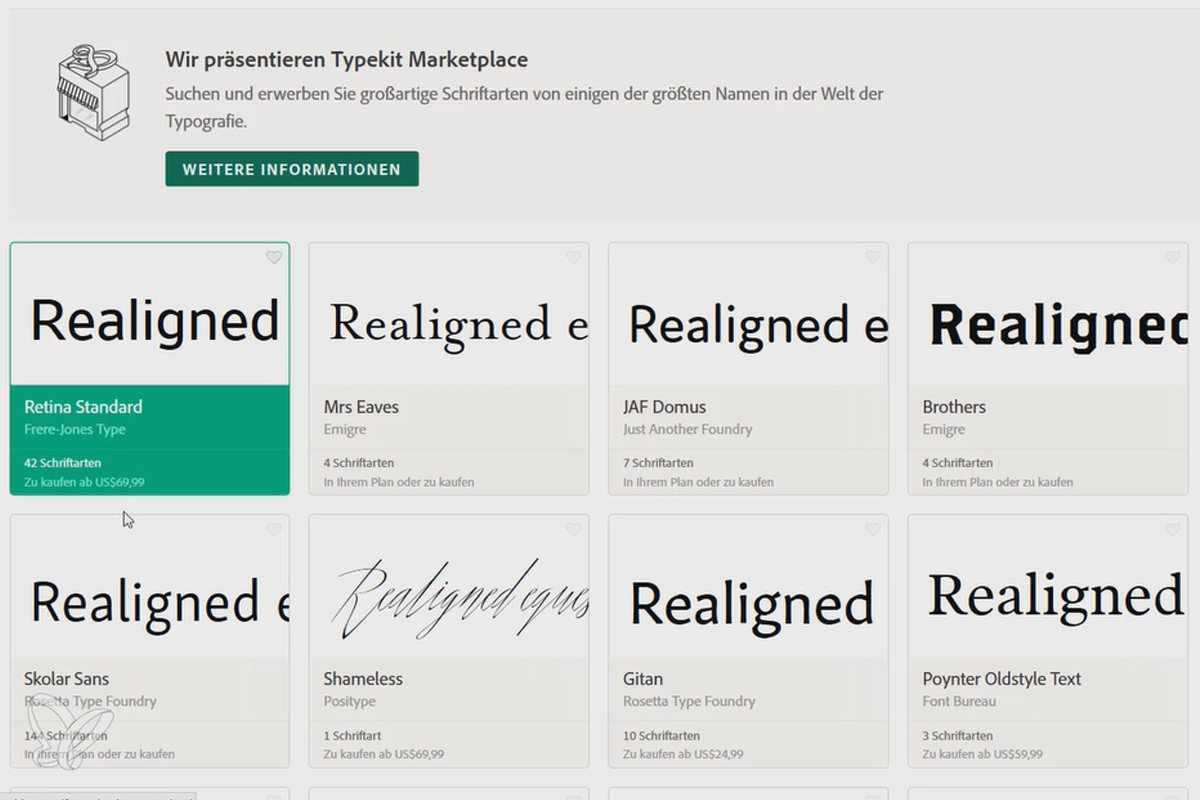Click the Gitan font name
Image resolution: width=1200 pixels, height=800 pixels.
[643, 679]
